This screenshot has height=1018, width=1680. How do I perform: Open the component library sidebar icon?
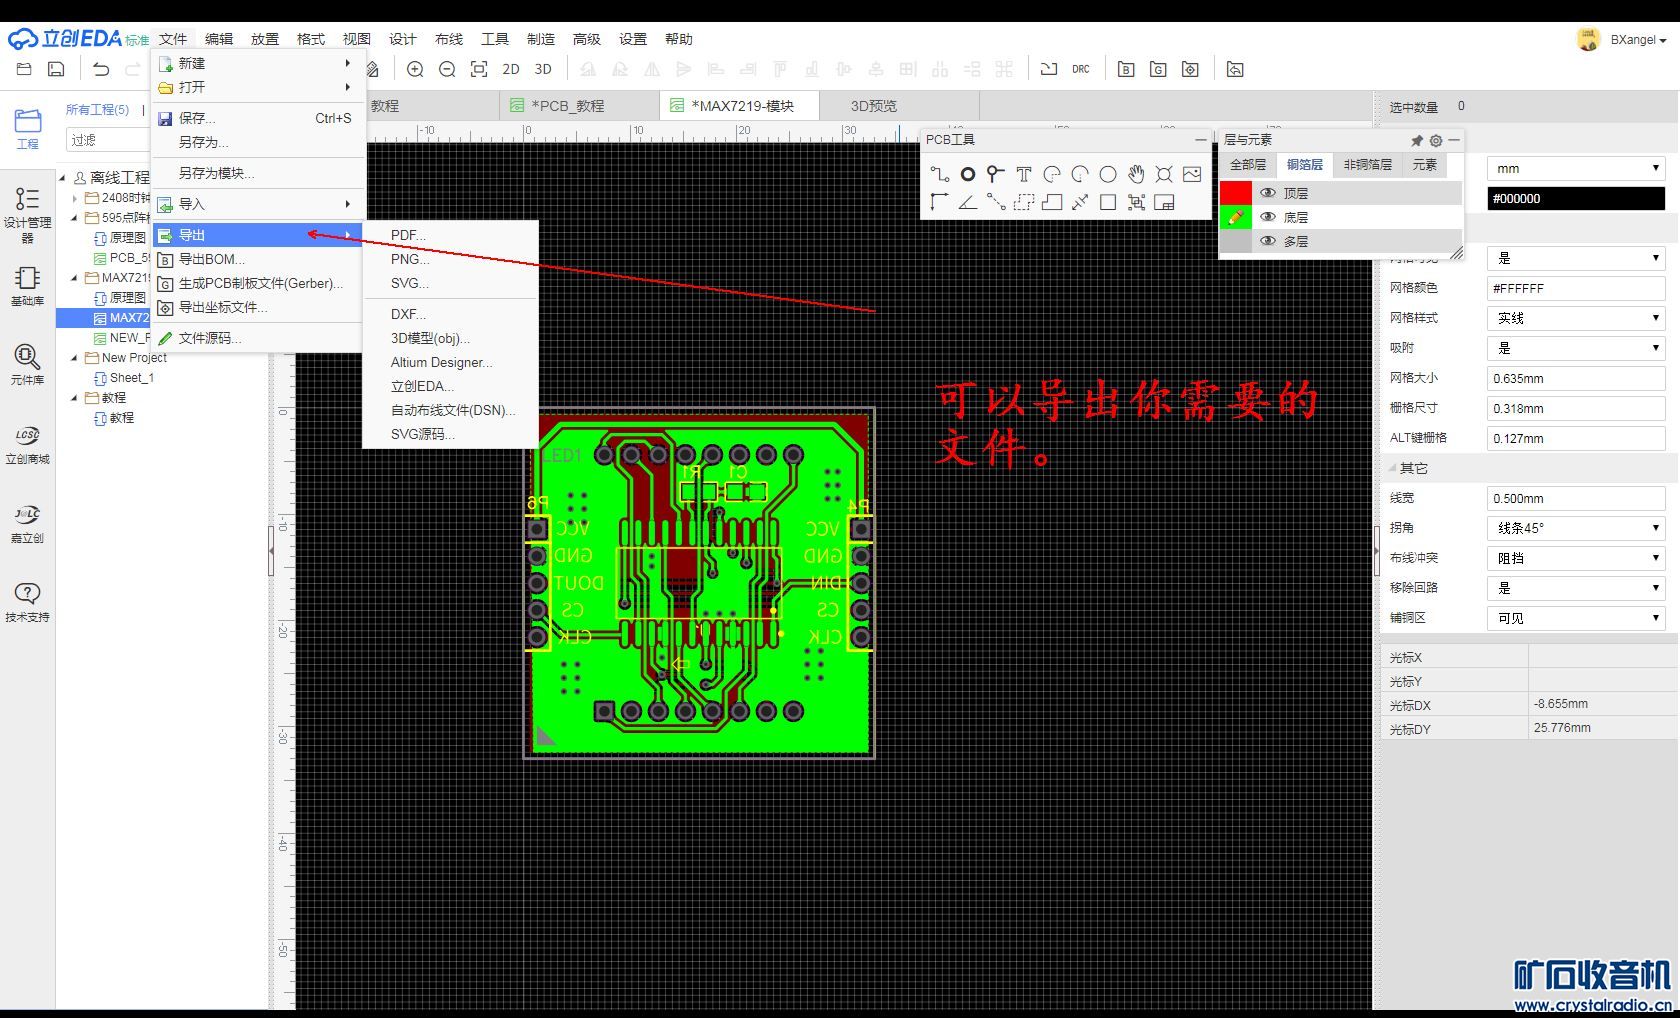[x=27, y=364]
